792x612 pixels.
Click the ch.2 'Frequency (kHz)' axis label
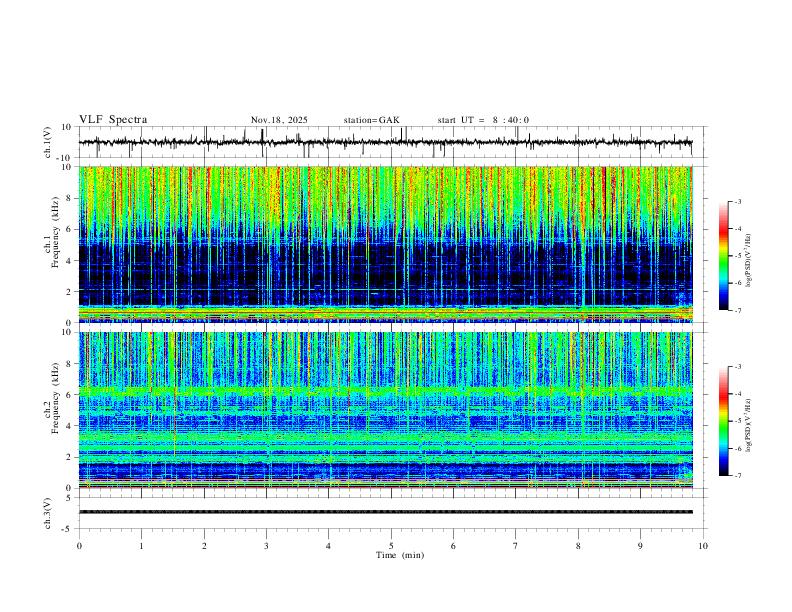pos(55,398)
